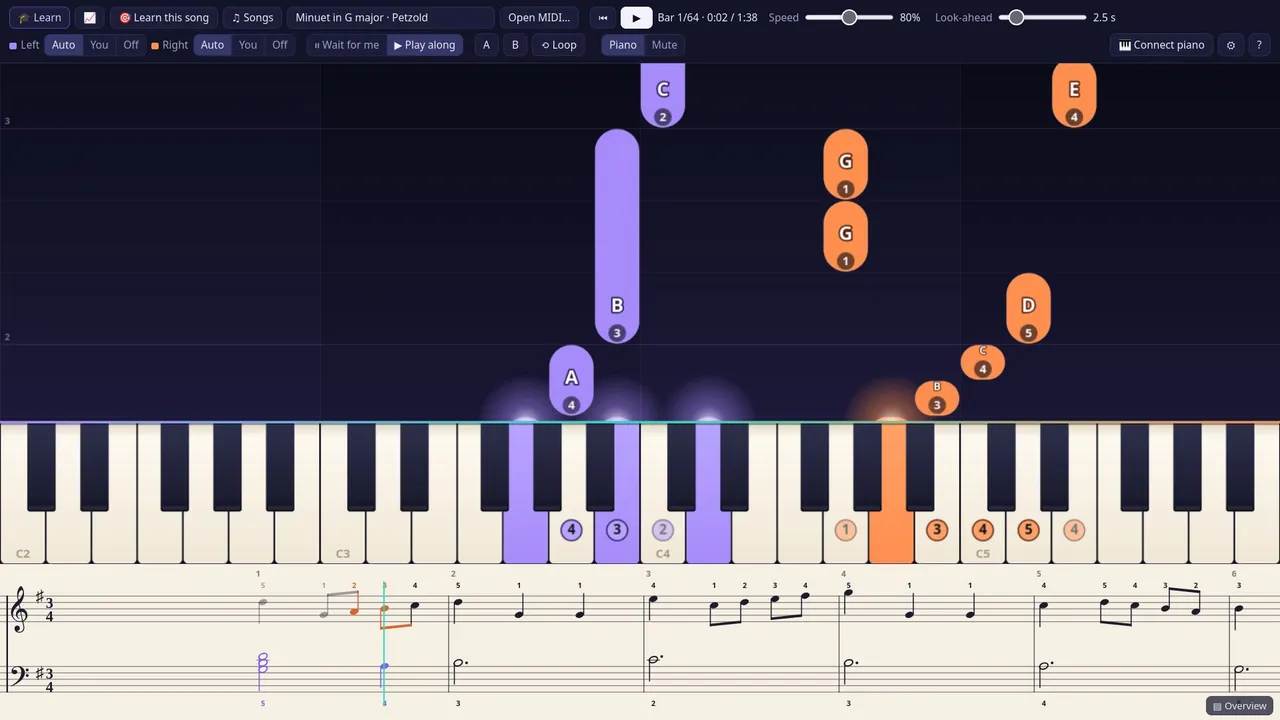
Task: Click Open MIDI button
Action: coord(539,17)
